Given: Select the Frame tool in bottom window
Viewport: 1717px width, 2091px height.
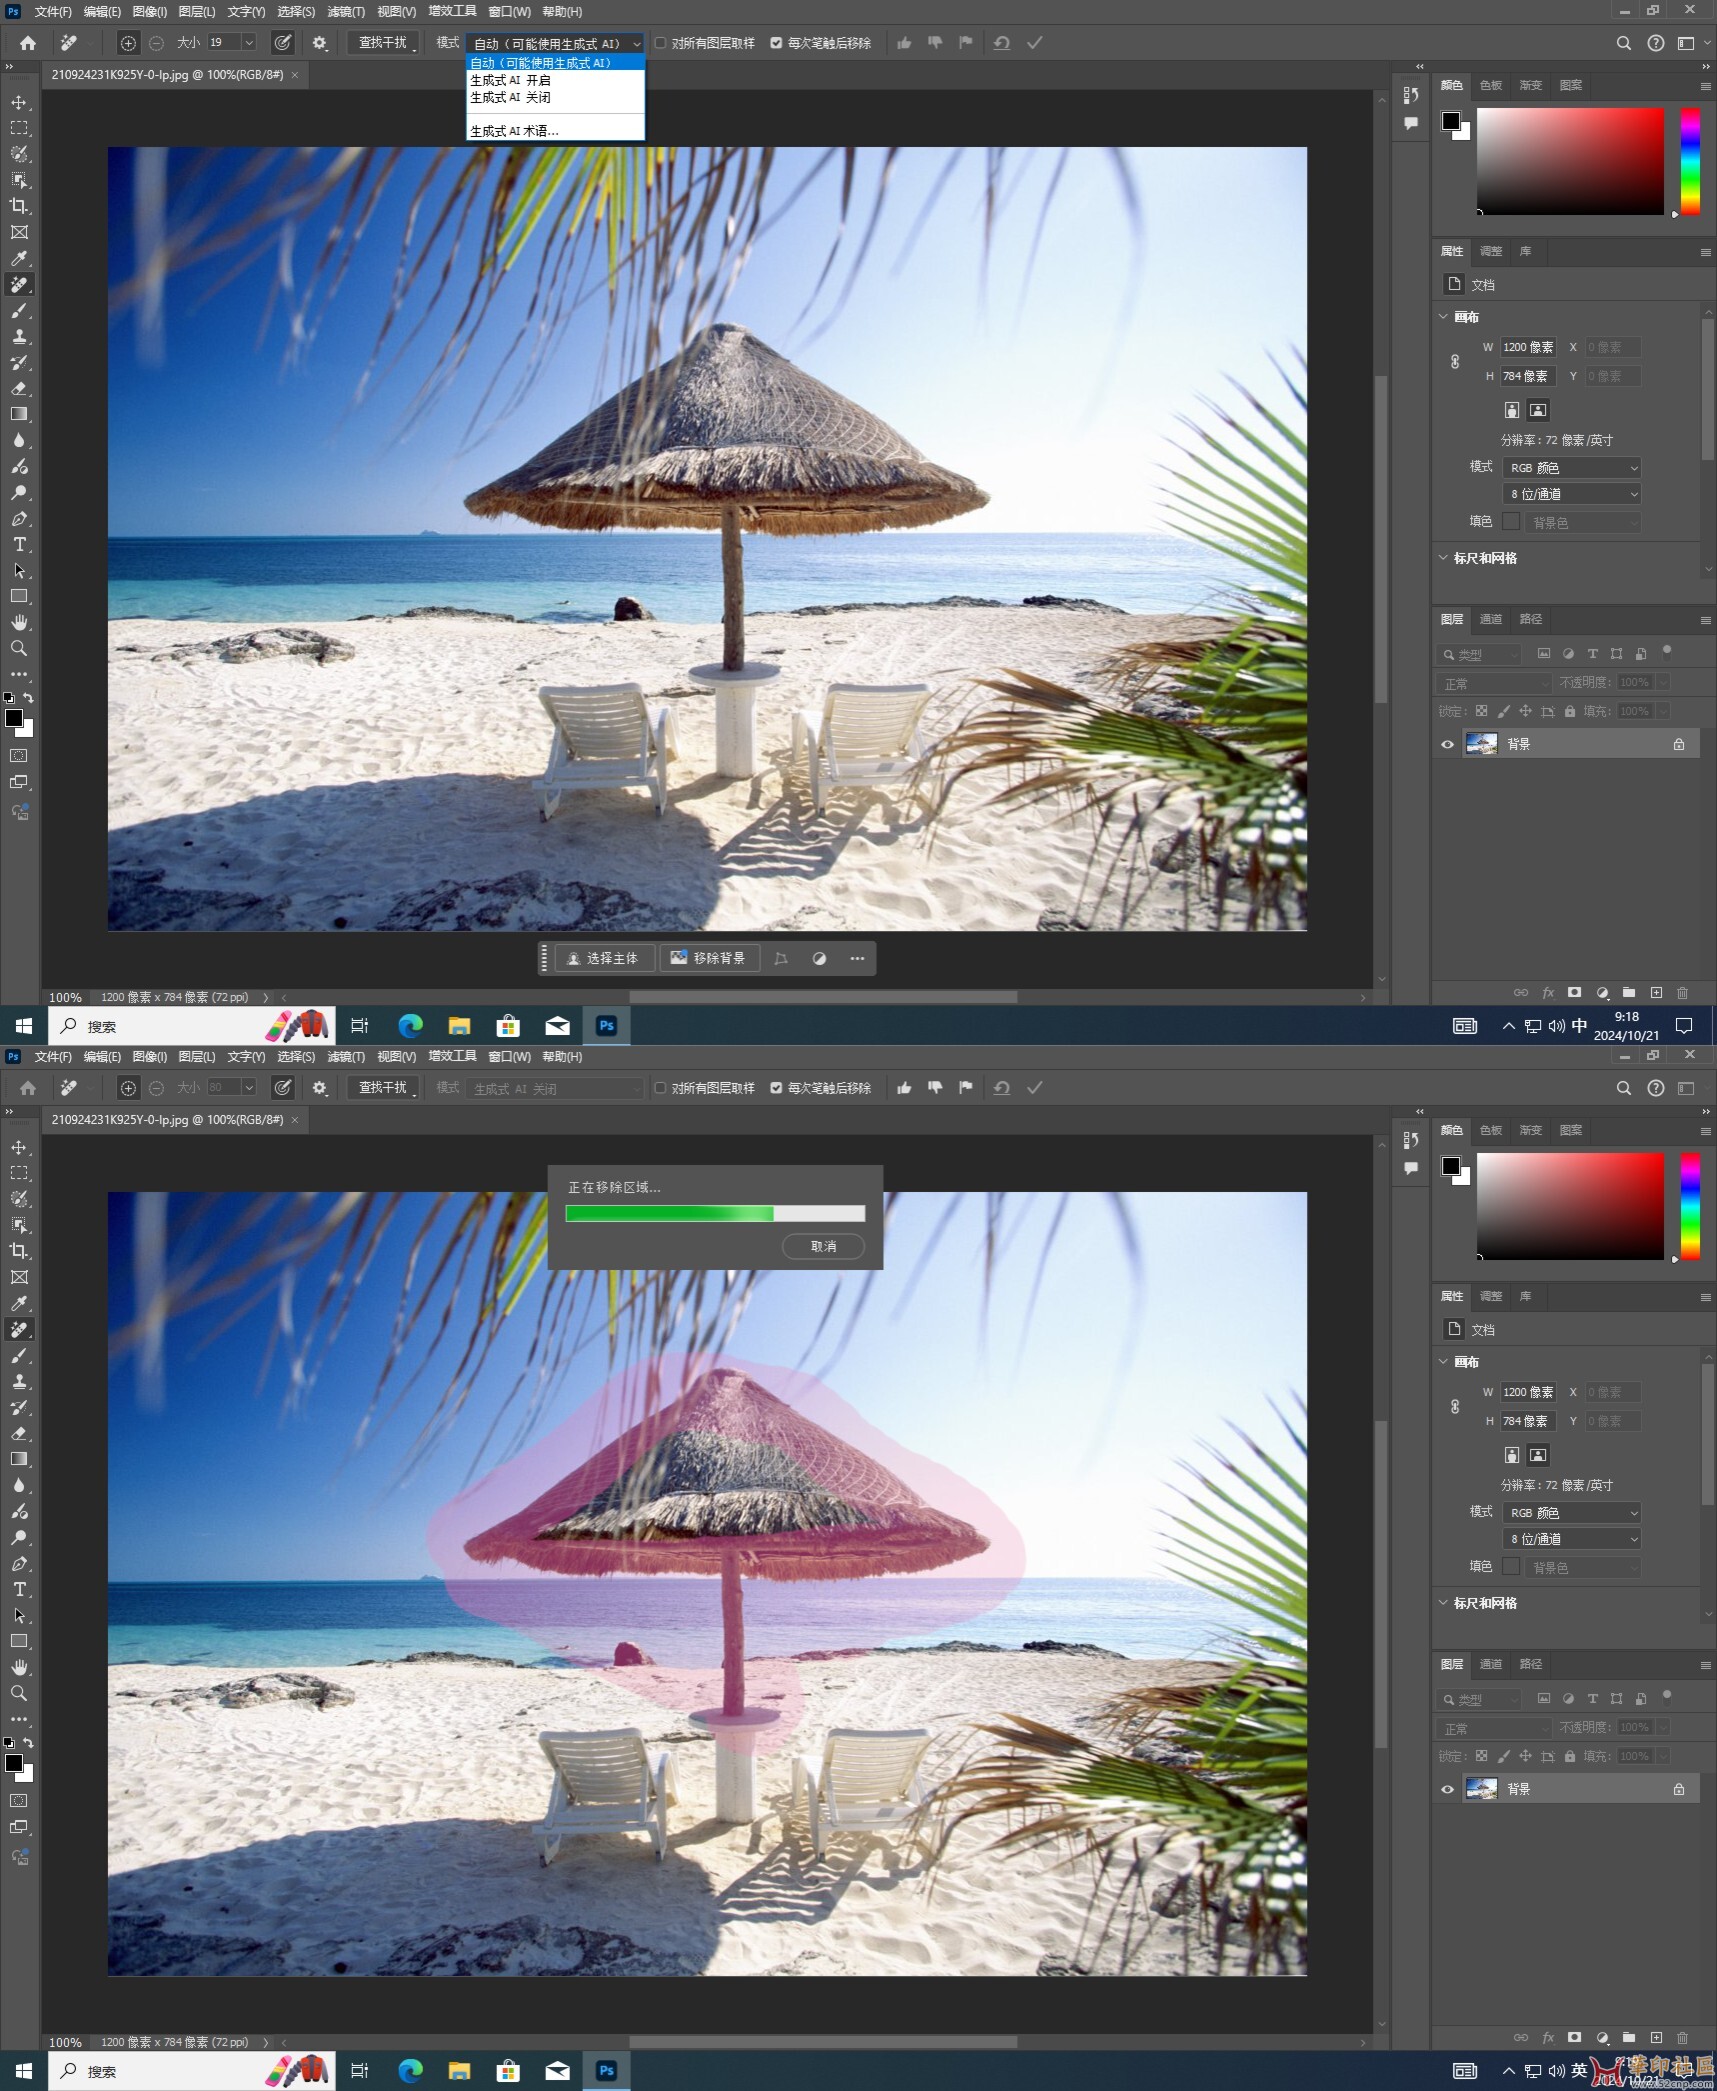Looking at the screenshot, I should (x=19, y=1277).
